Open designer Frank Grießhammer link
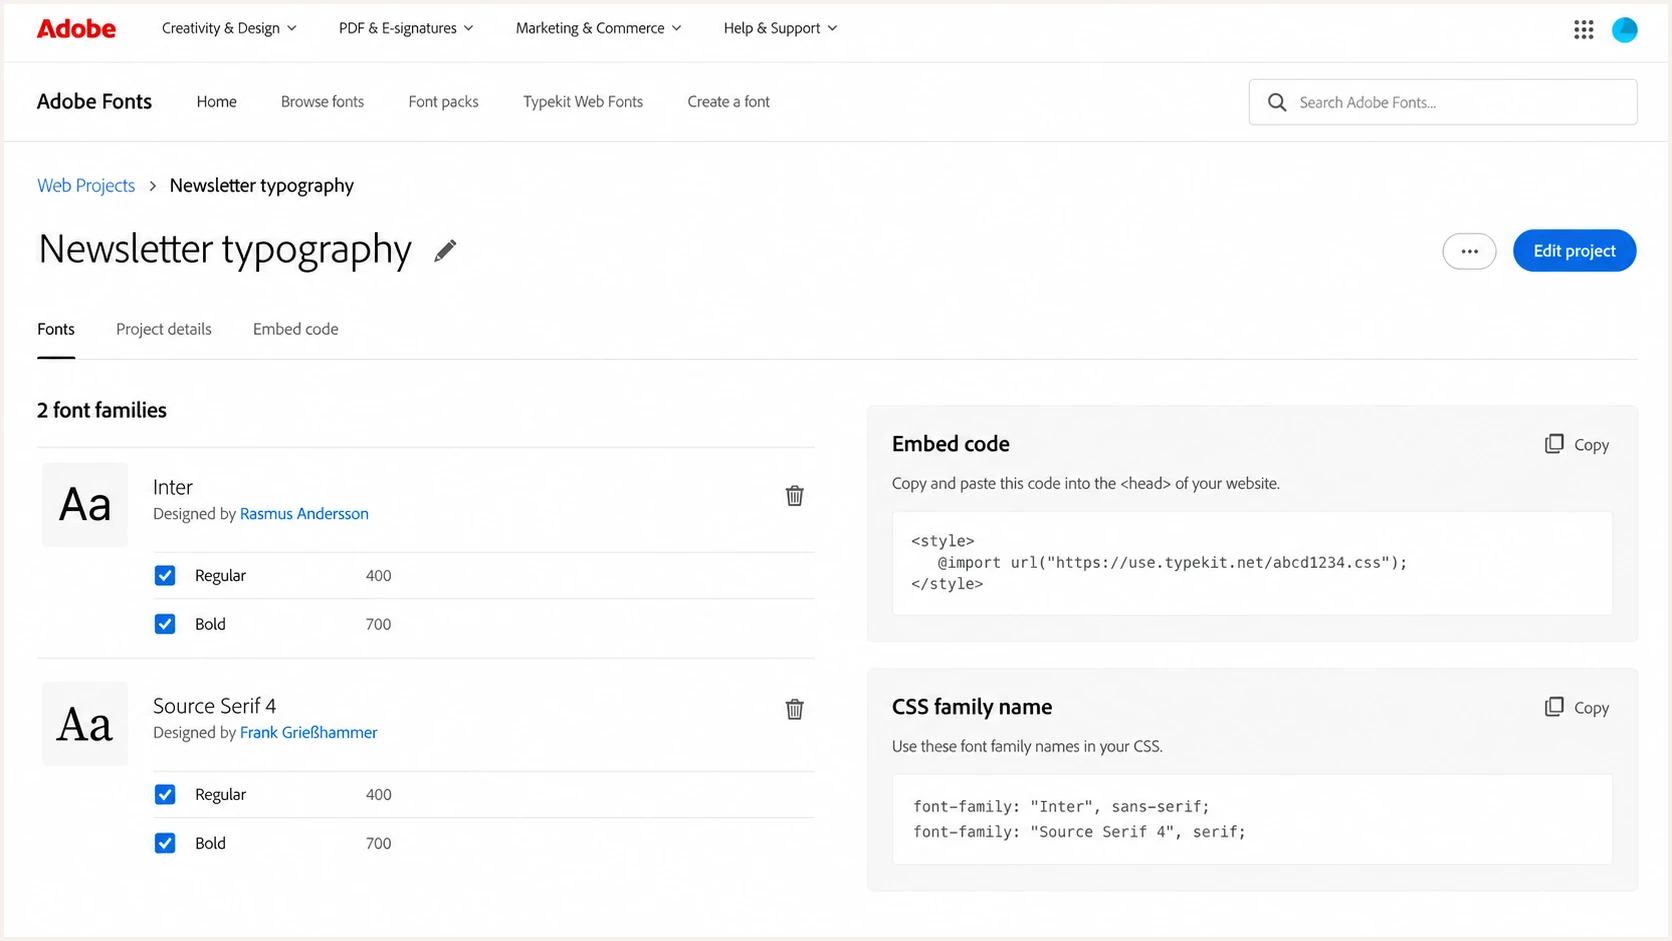 308,733
